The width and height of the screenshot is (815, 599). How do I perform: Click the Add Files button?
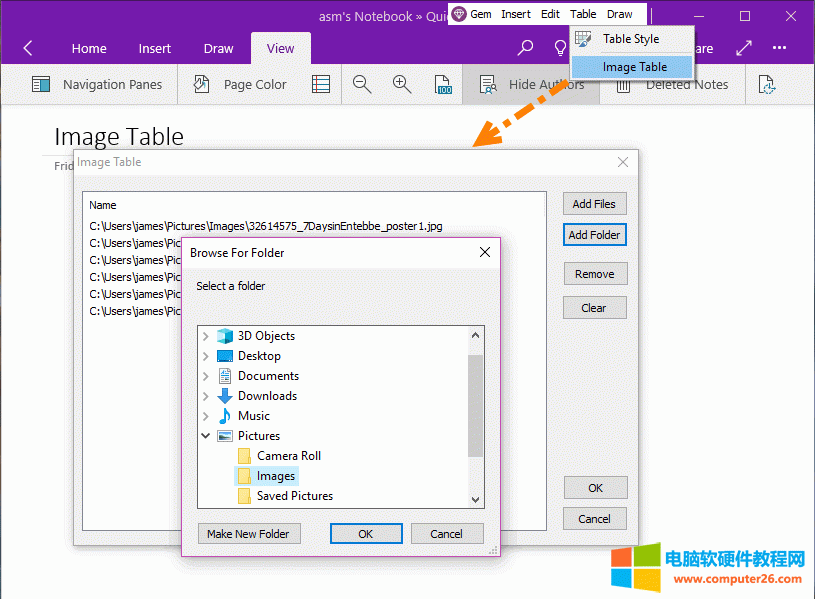(x=594, y=204)
